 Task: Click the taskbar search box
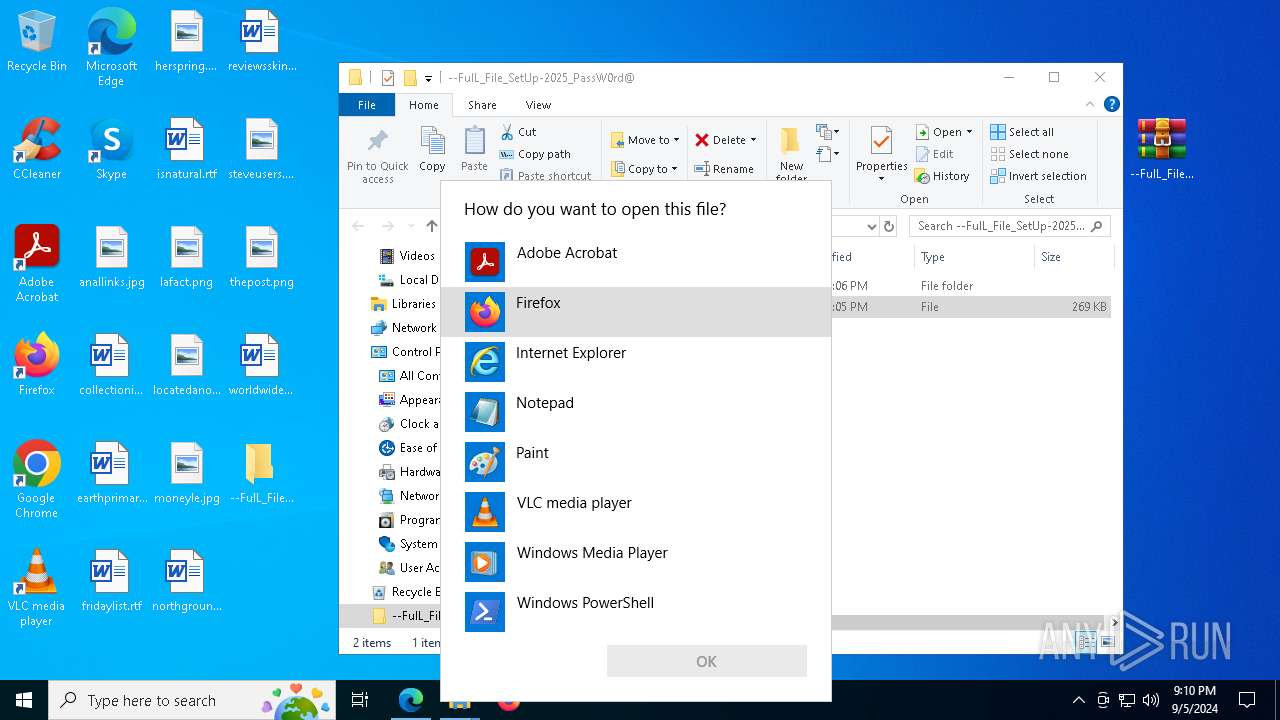(192, 700)
